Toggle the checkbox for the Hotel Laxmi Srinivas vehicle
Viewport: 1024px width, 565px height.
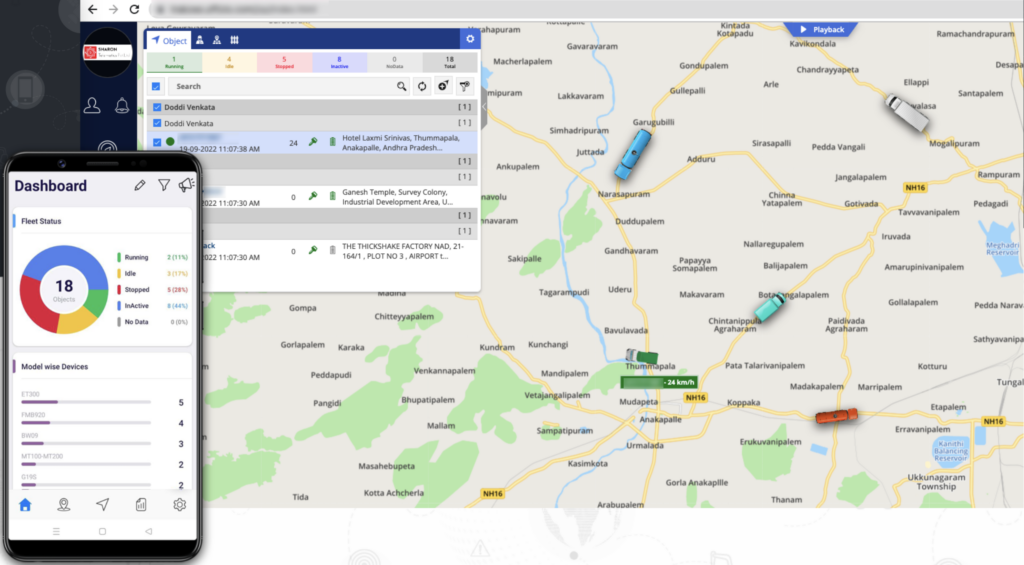click(156, 142)
